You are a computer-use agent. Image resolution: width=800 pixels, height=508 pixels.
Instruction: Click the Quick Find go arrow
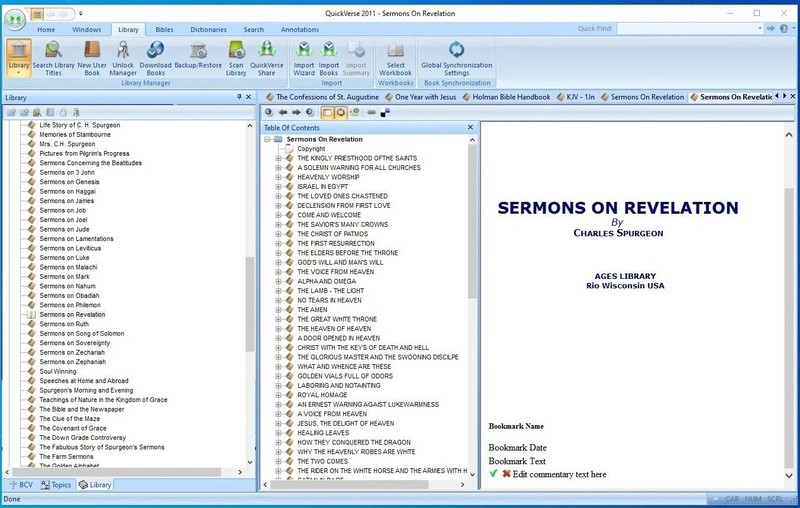770,29
